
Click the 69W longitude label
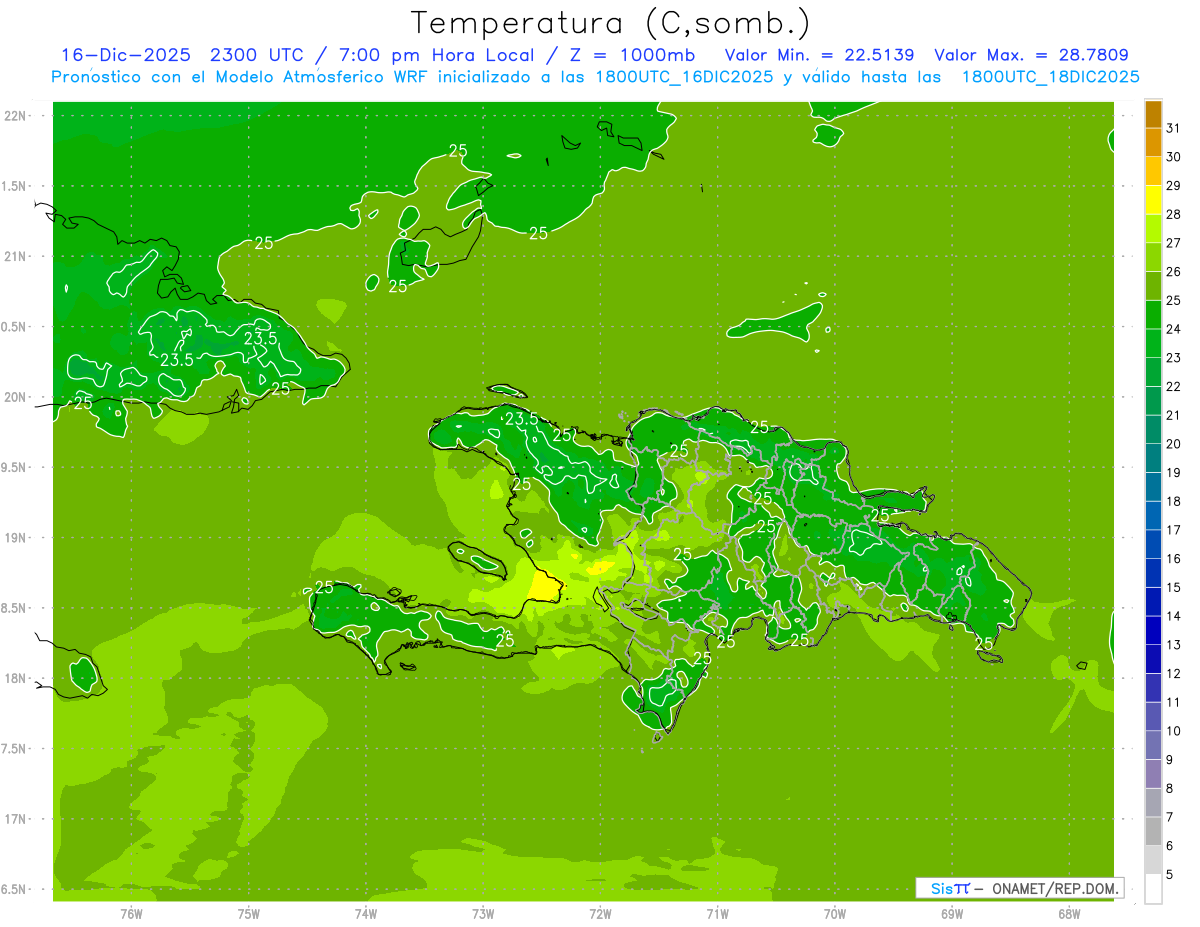[952, 914]
